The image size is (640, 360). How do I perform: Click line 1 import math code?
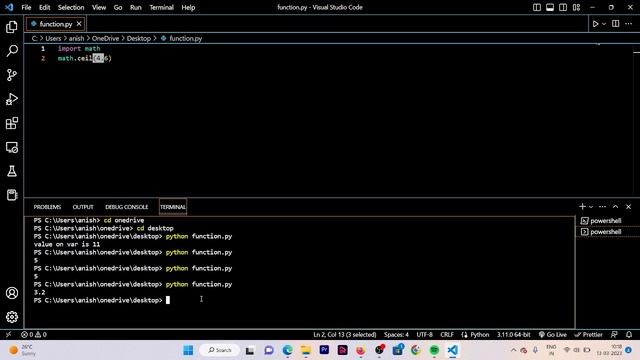(x=79, y=49)
